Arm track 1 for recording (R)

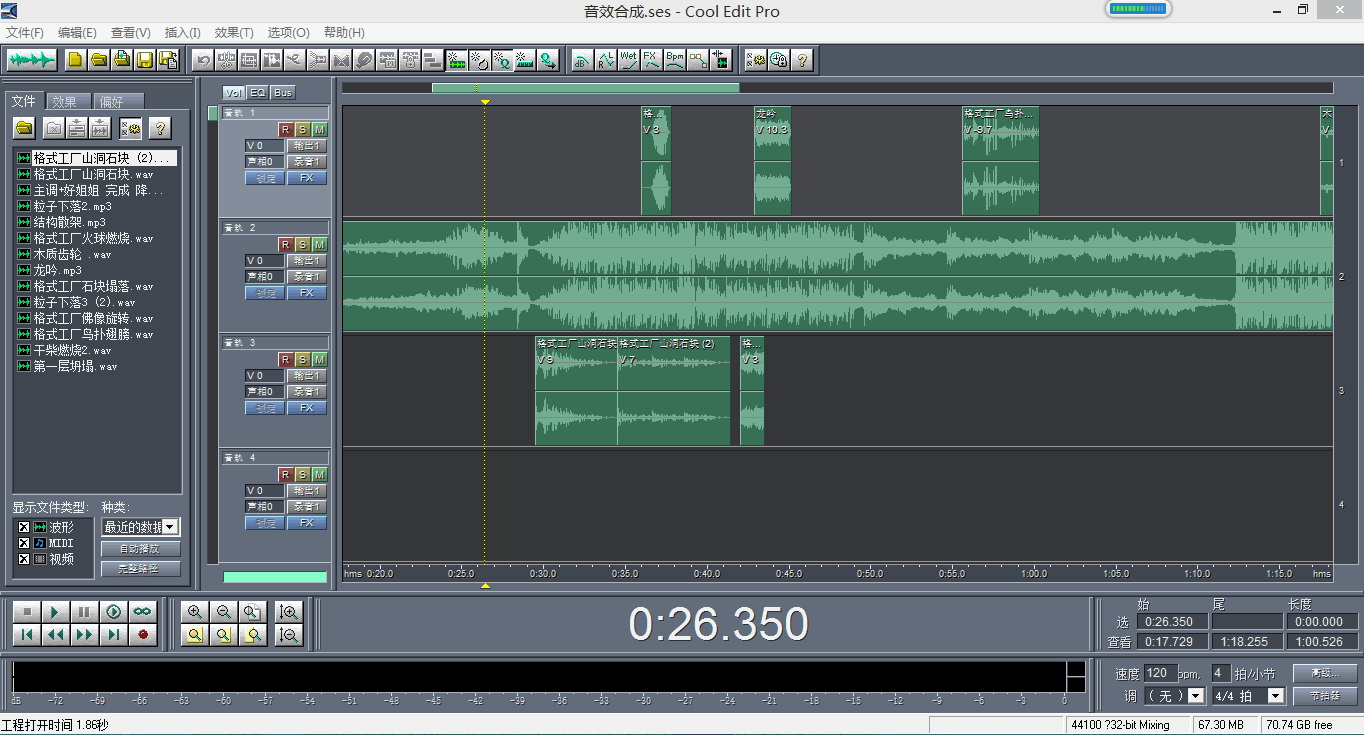point(285,129)
